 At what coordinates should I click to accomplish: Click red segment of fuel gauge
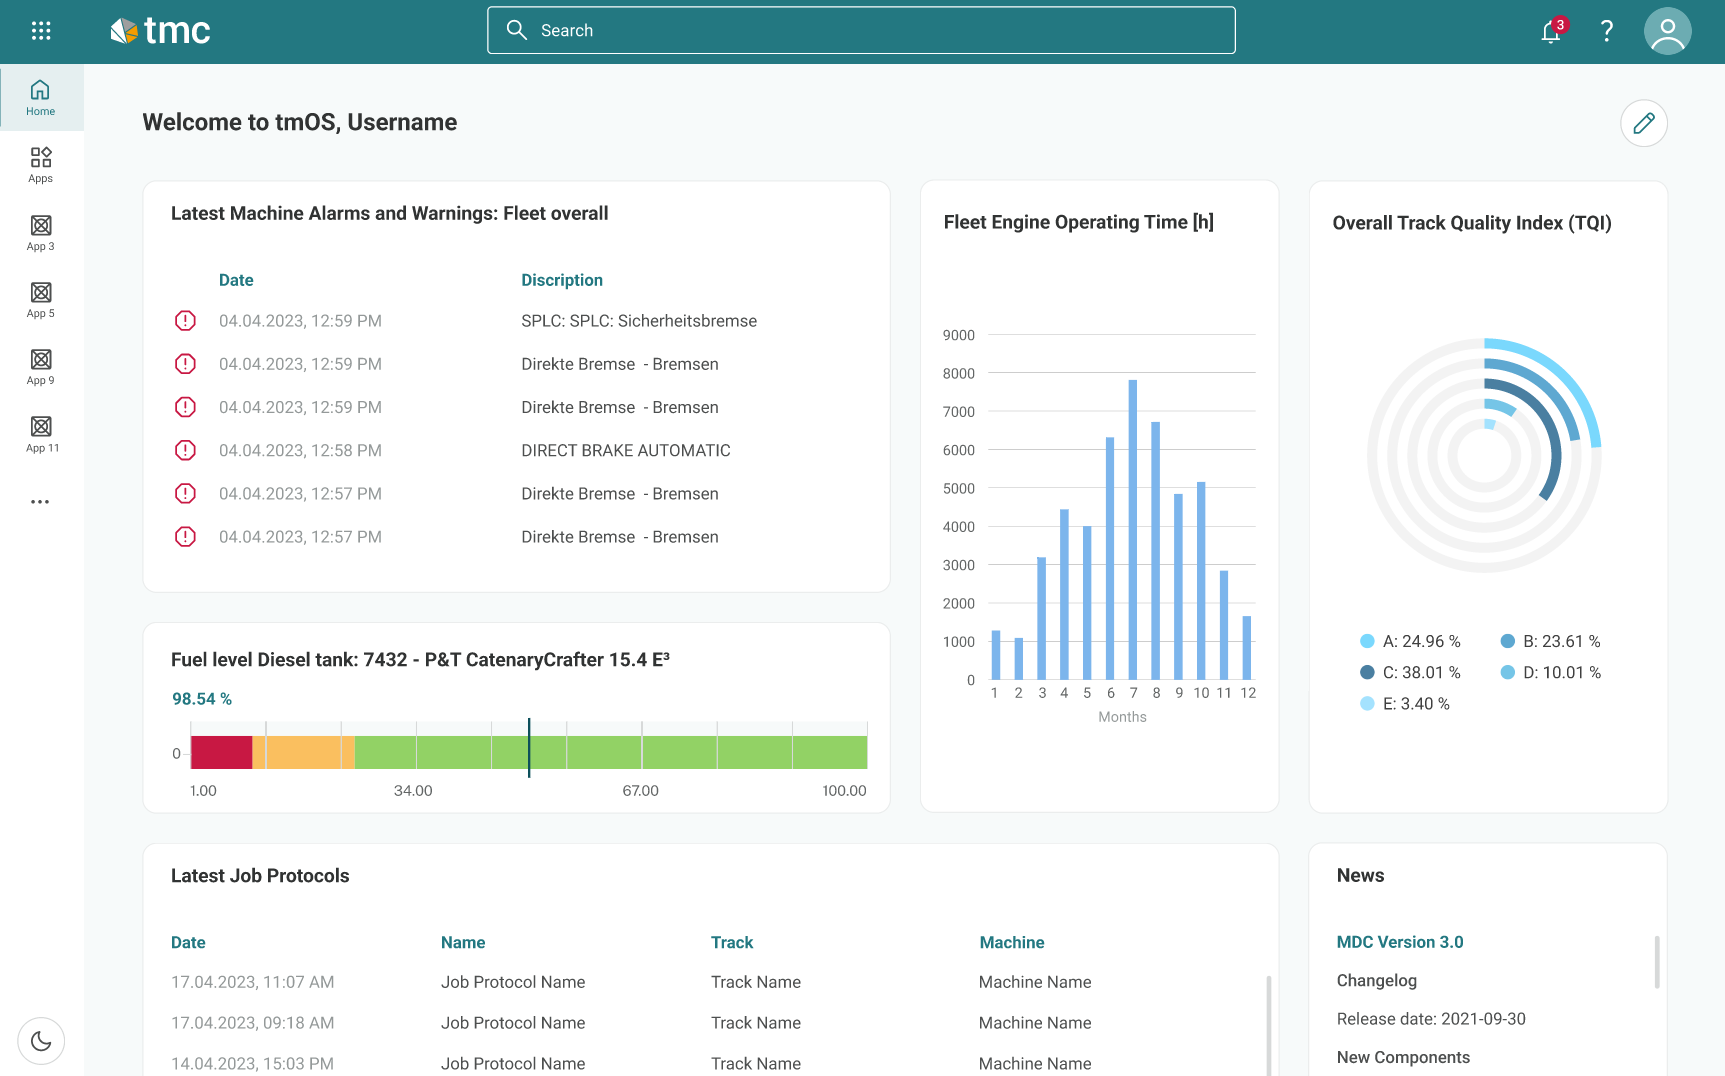[x=221, y=752]
